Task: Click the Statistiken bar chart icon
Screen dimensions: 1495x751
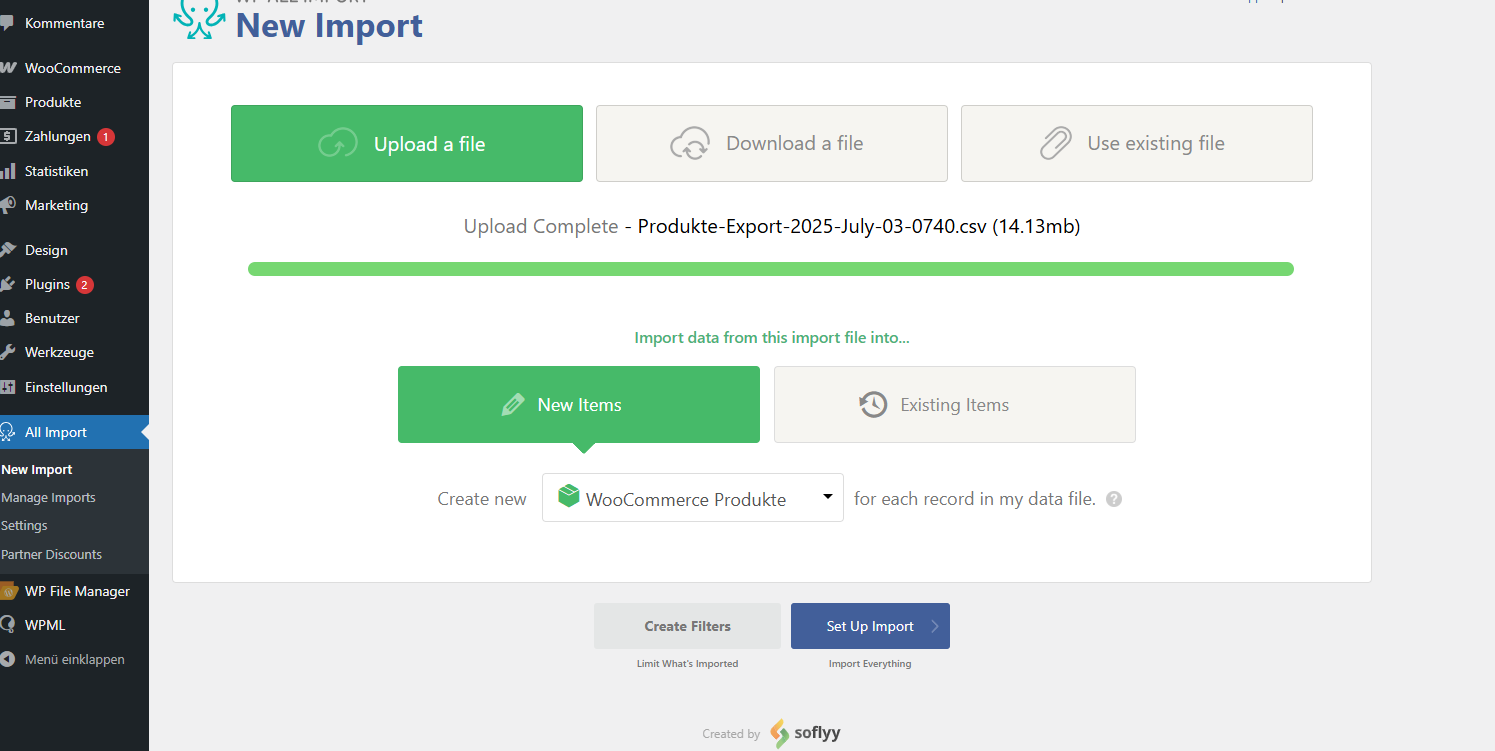Action: 8,171
